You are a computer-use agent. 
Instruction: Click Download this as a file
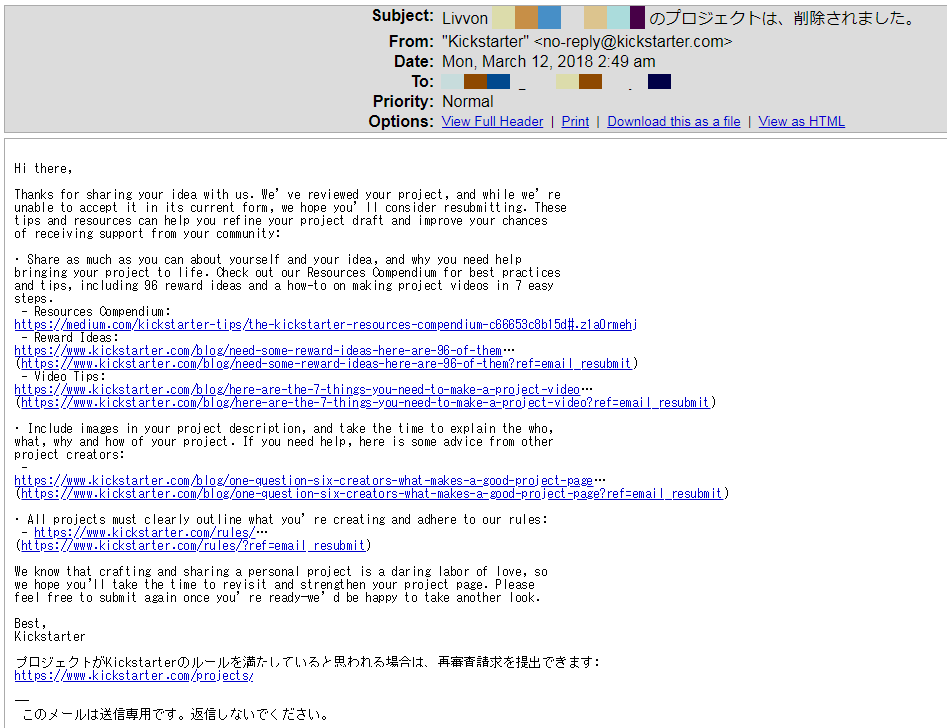673,121
